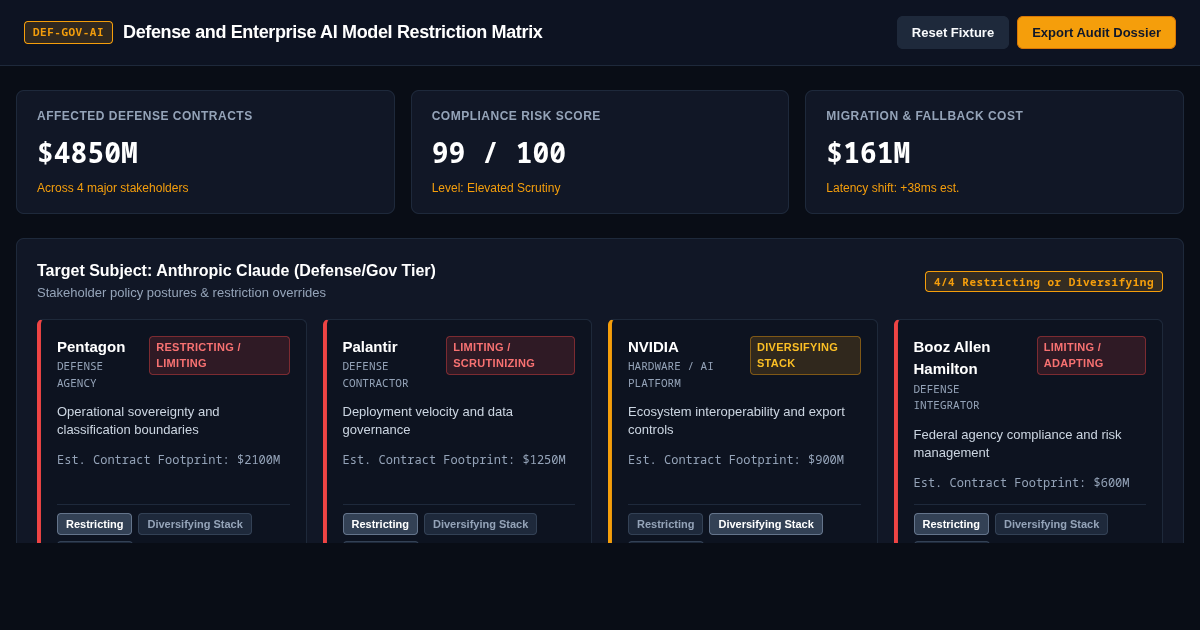Image resolution: width=1200 pixels, height=630 pixels.
Task: Click the Palantir card name
Action: pyautogui.click(x=370, y=347)
